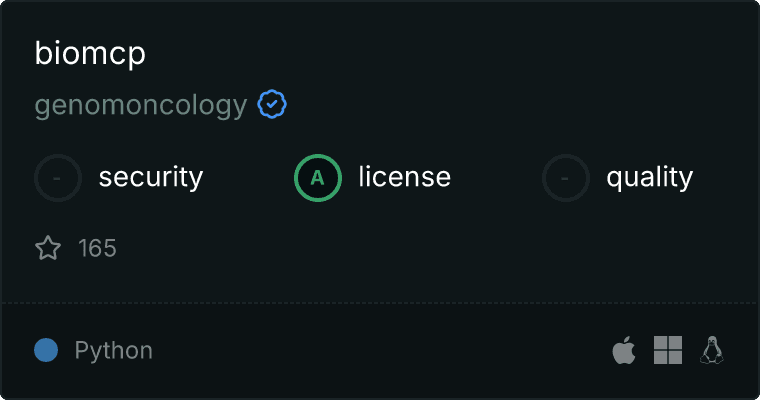Open the biomcp title link
Image resolution: width=760 pixels, height=400 pixels.
[x=90, y=53]
